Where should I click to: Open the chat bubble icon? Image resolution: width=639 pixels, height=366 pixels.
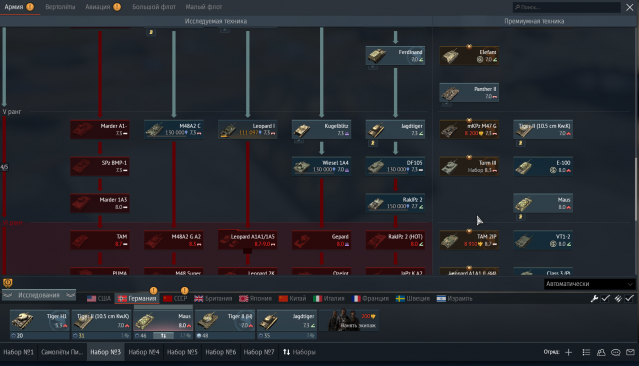(x=615, y=352)
